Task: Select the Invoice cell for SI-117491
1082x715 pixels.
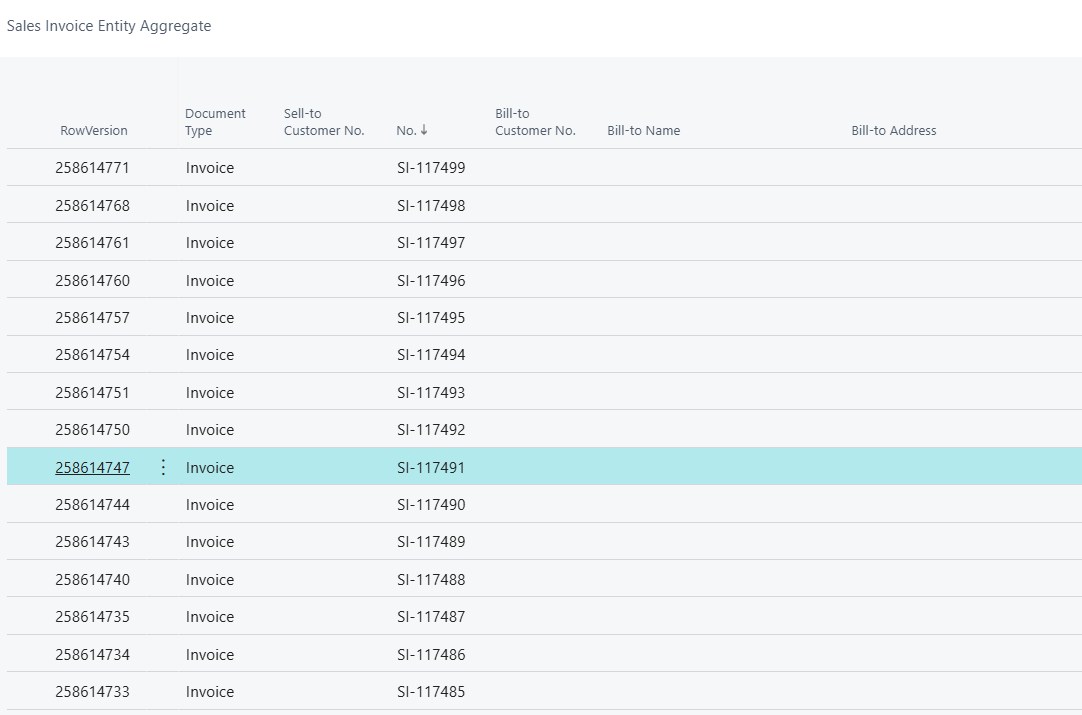Action: point(209,467)
